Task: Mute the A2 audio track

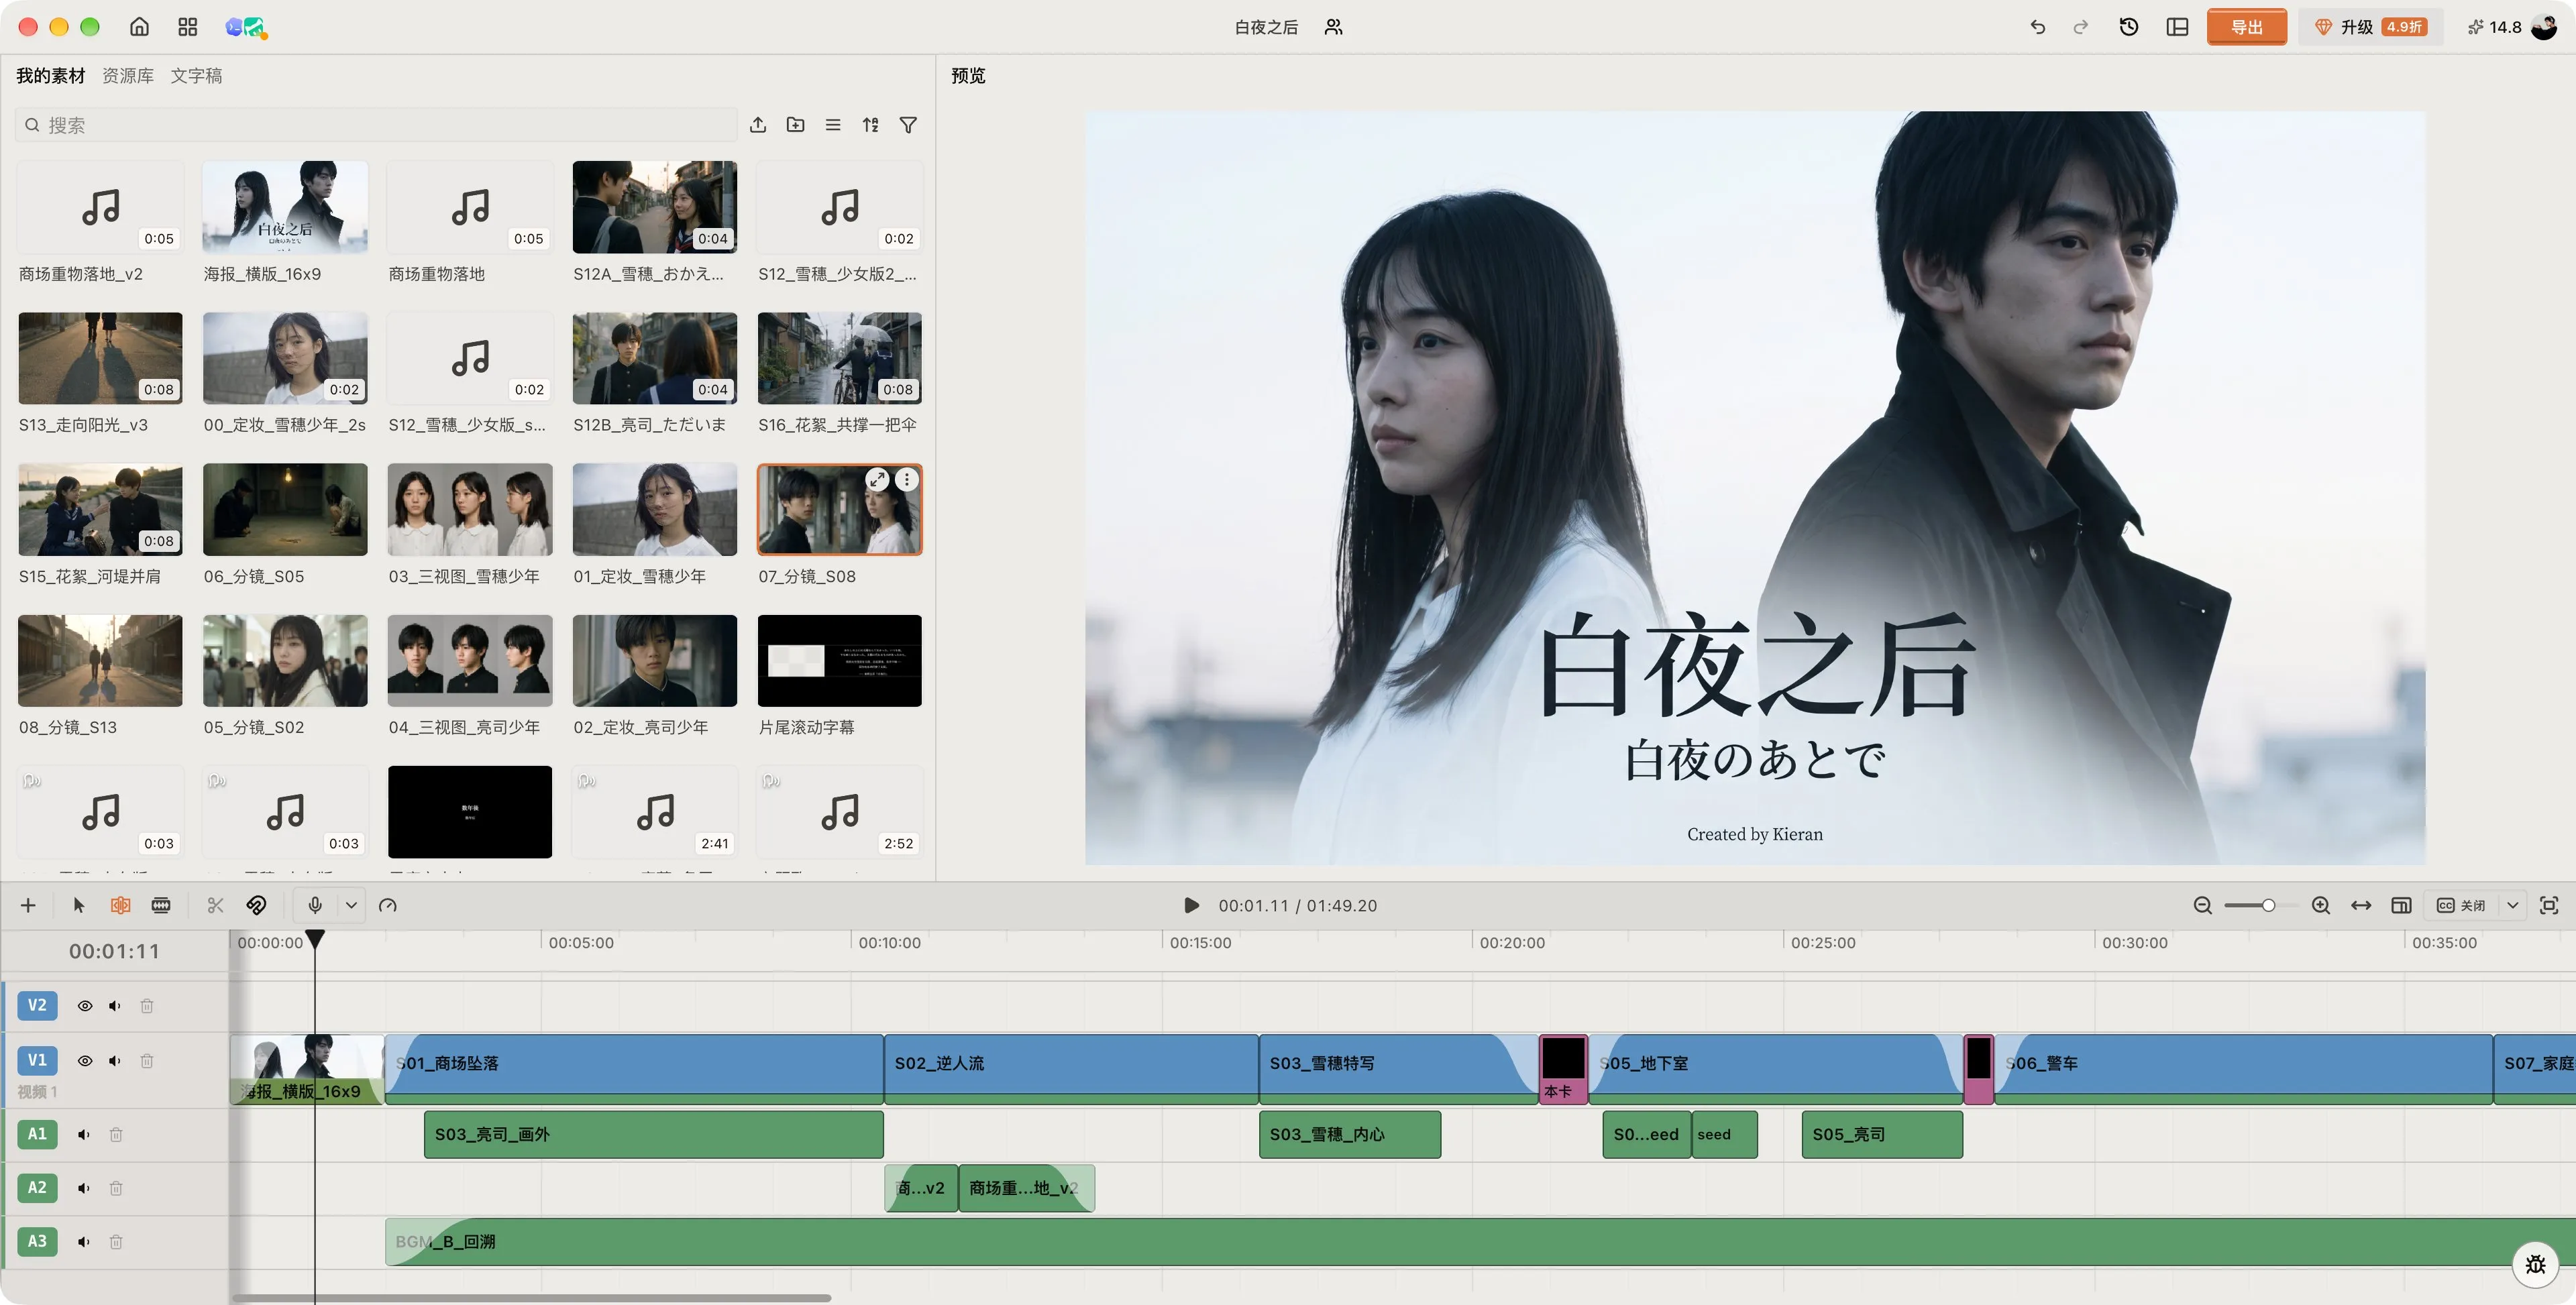Action: pyautogui.click(x=84, y=1188)
